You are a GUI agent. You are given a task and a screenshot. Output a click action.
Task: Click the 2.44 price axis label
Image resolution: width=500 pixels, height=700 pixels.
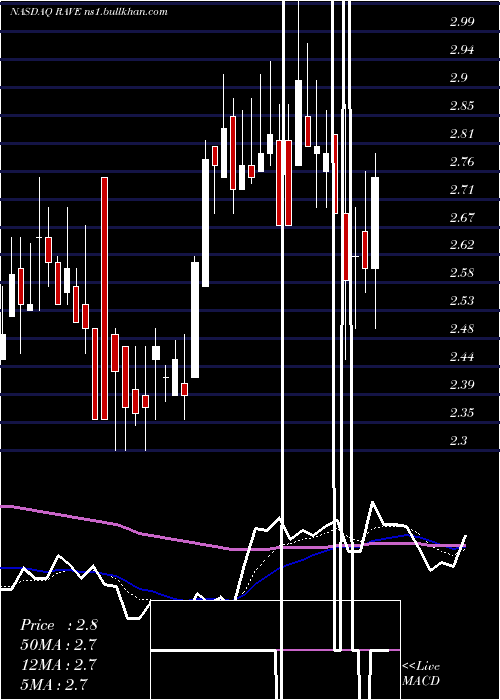tap(462, 357)
